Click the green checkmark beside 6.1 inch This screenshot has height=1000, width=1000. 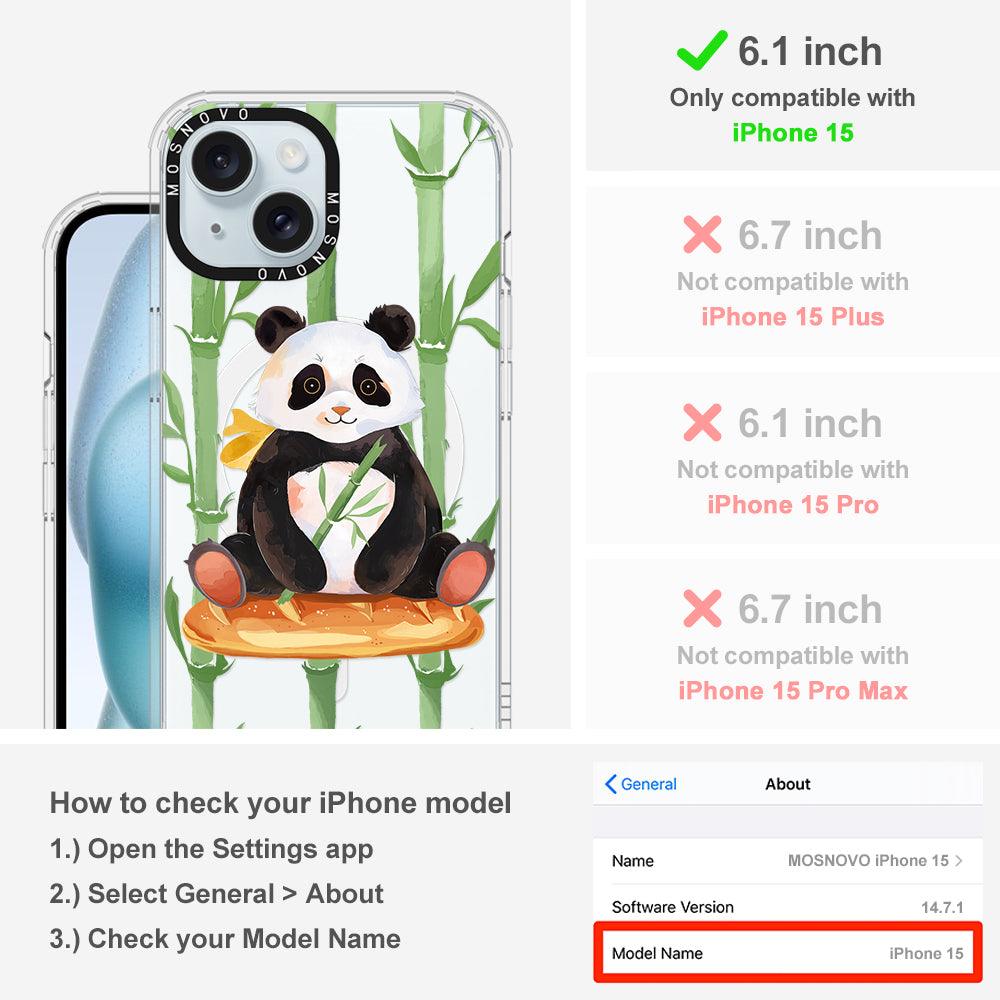(x=702, y=50)
